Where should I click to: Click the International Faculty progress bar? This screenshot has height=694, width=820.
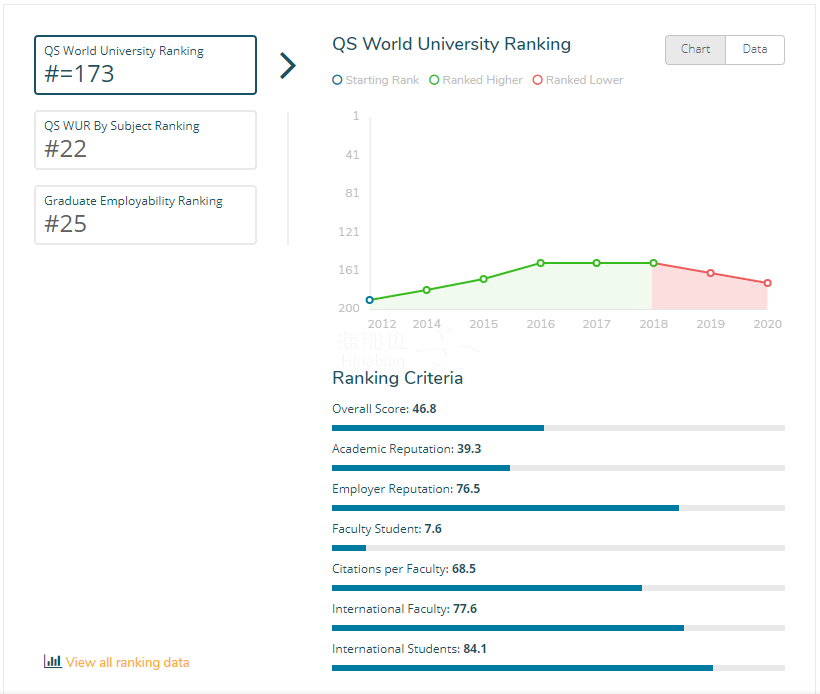click(559, 628)
